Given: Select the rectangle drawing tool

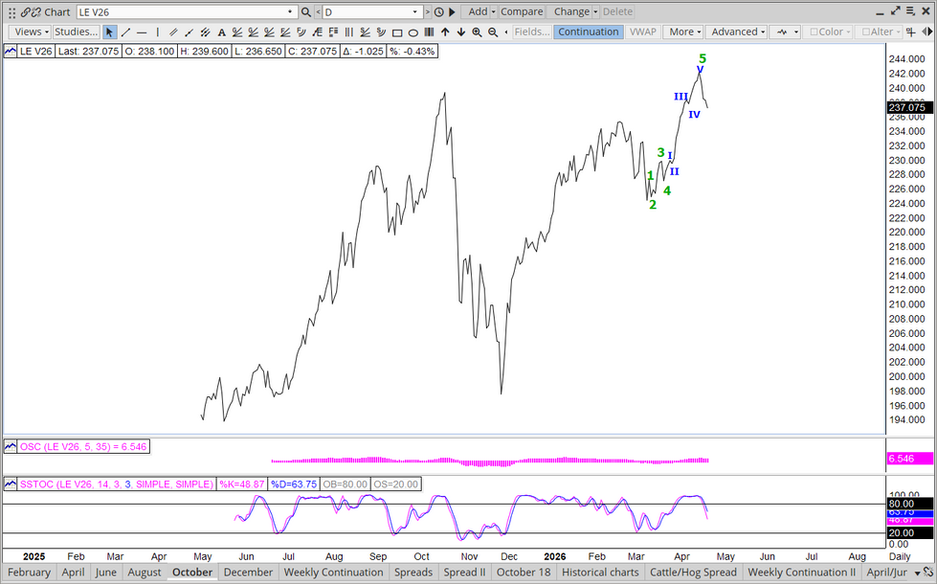Looking at the screenshot, I should point(397,32).
